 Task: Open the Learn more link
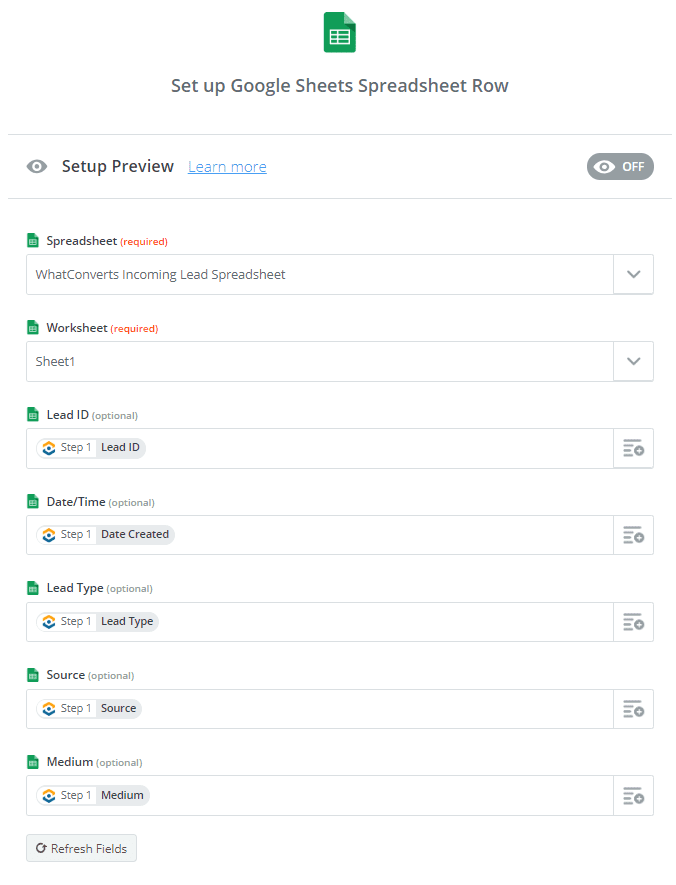coord(227,167)
